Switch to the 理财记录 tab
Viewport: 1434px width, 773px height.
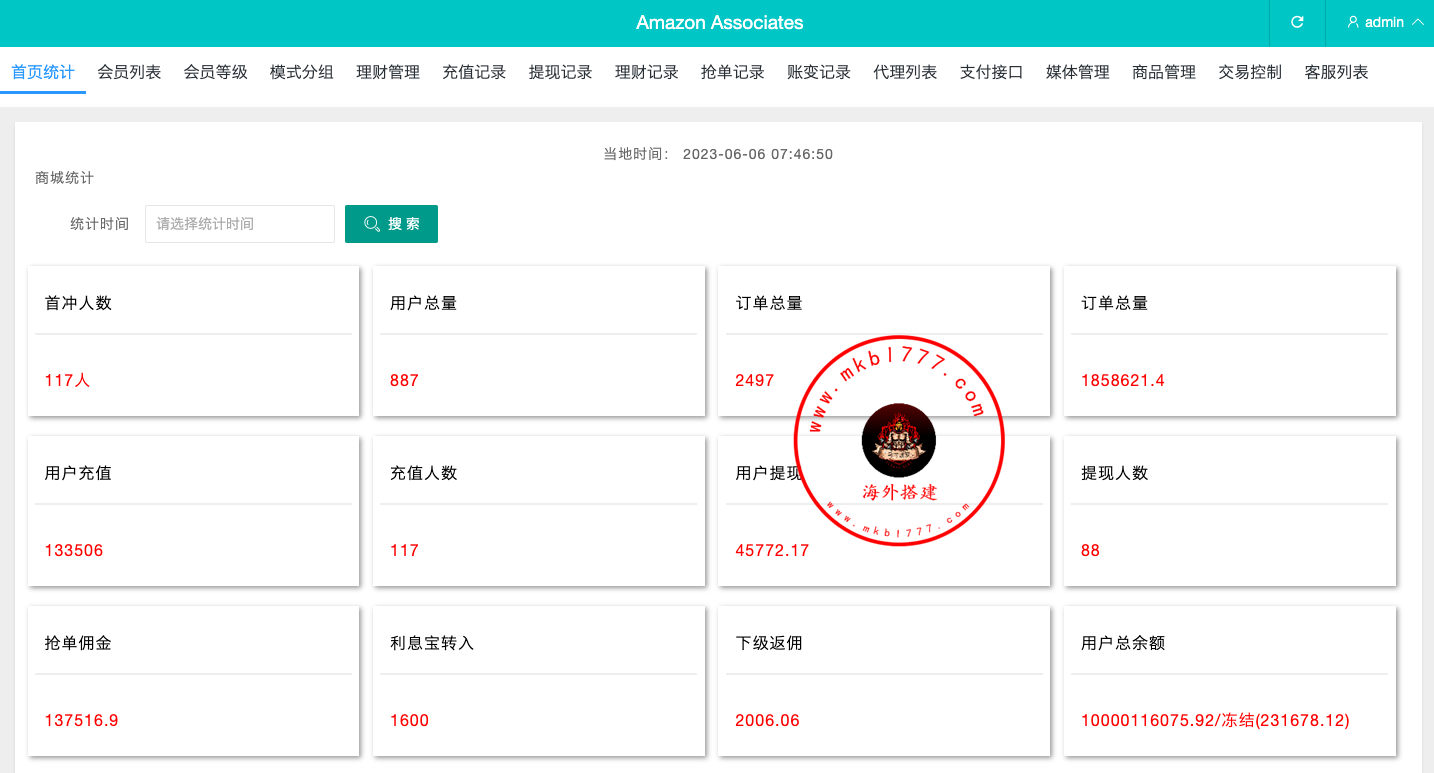(x=647, y=72)
